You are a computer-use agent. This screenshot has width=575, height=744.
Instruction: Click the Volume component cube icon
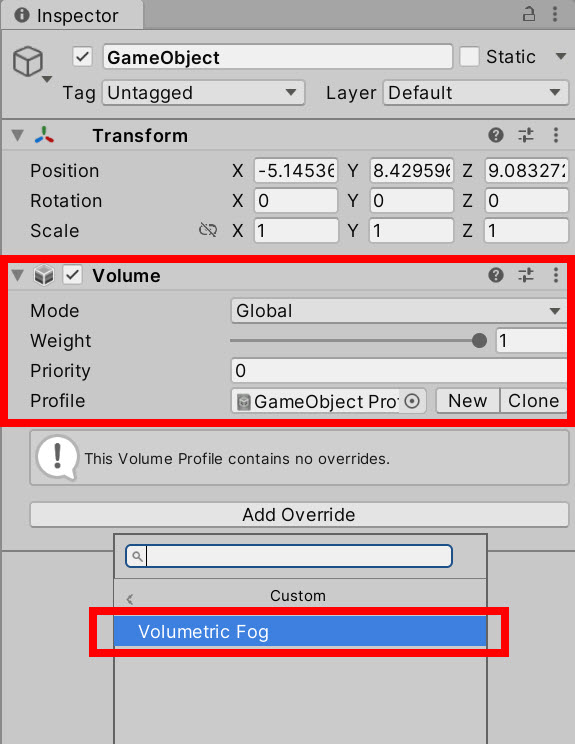coord(44,275)
